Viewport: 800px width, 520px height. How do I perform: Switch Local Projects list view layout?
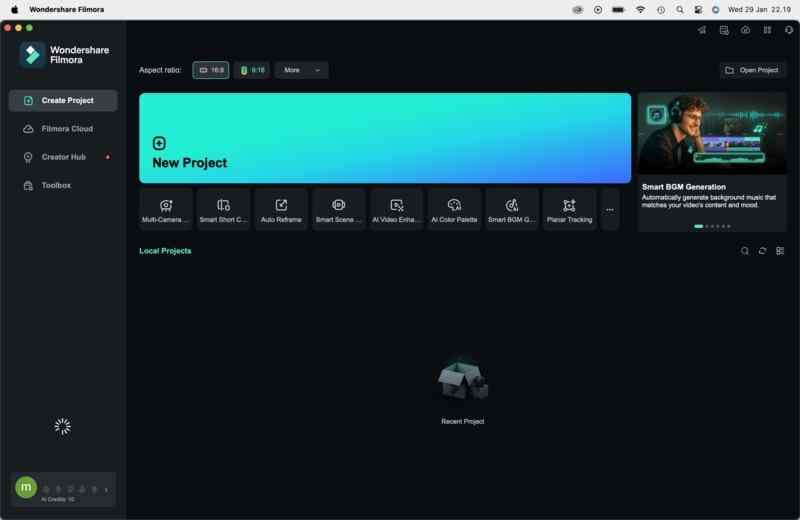[780, 251]
